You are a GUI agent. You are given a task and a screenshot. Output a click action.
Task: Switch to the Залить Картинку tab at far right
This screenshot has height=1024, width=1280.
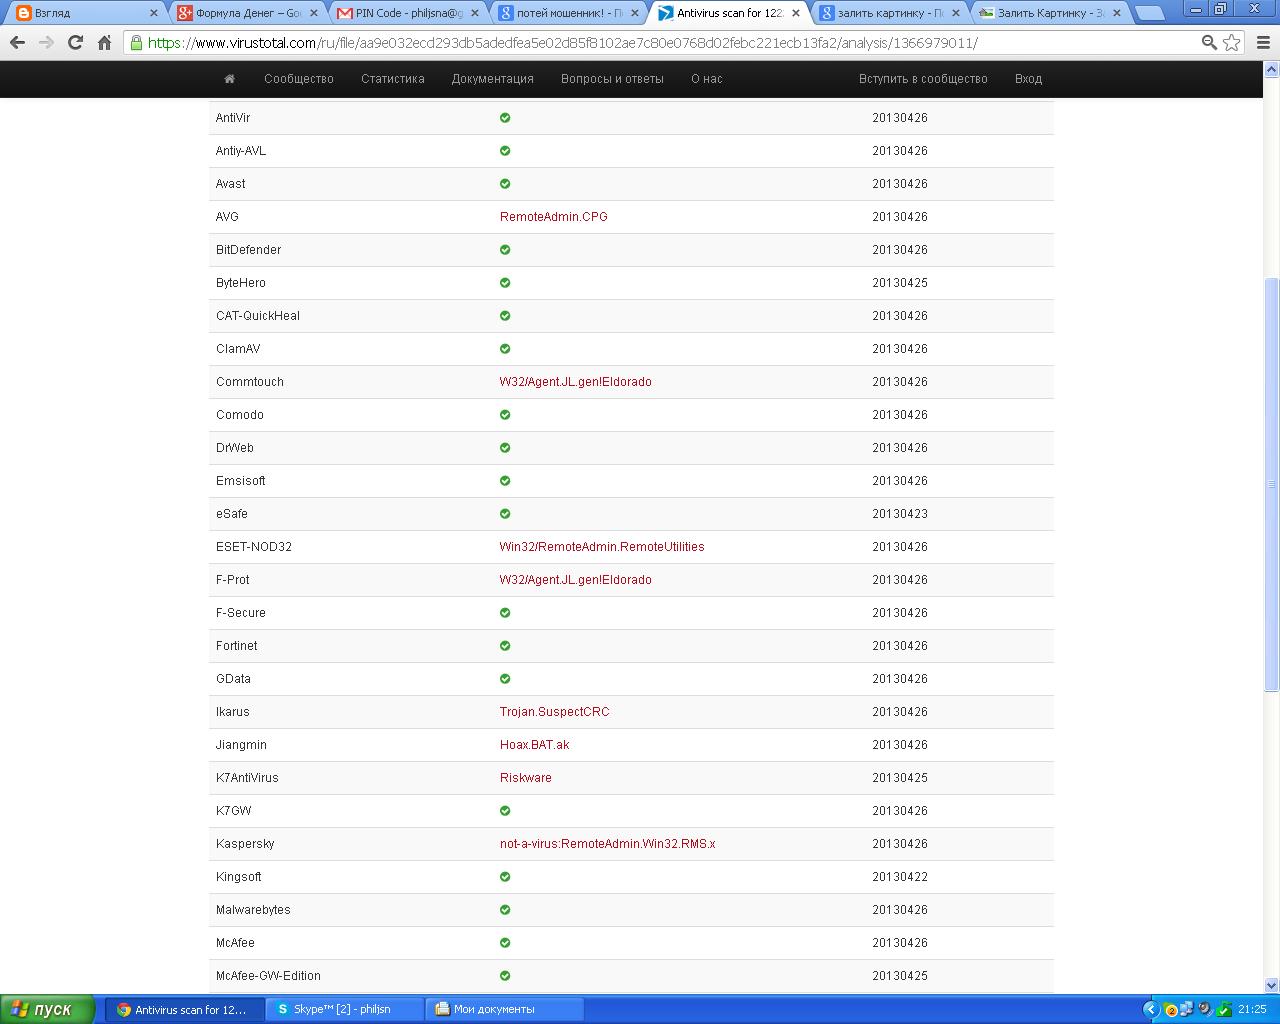[x=1050, y=13]
